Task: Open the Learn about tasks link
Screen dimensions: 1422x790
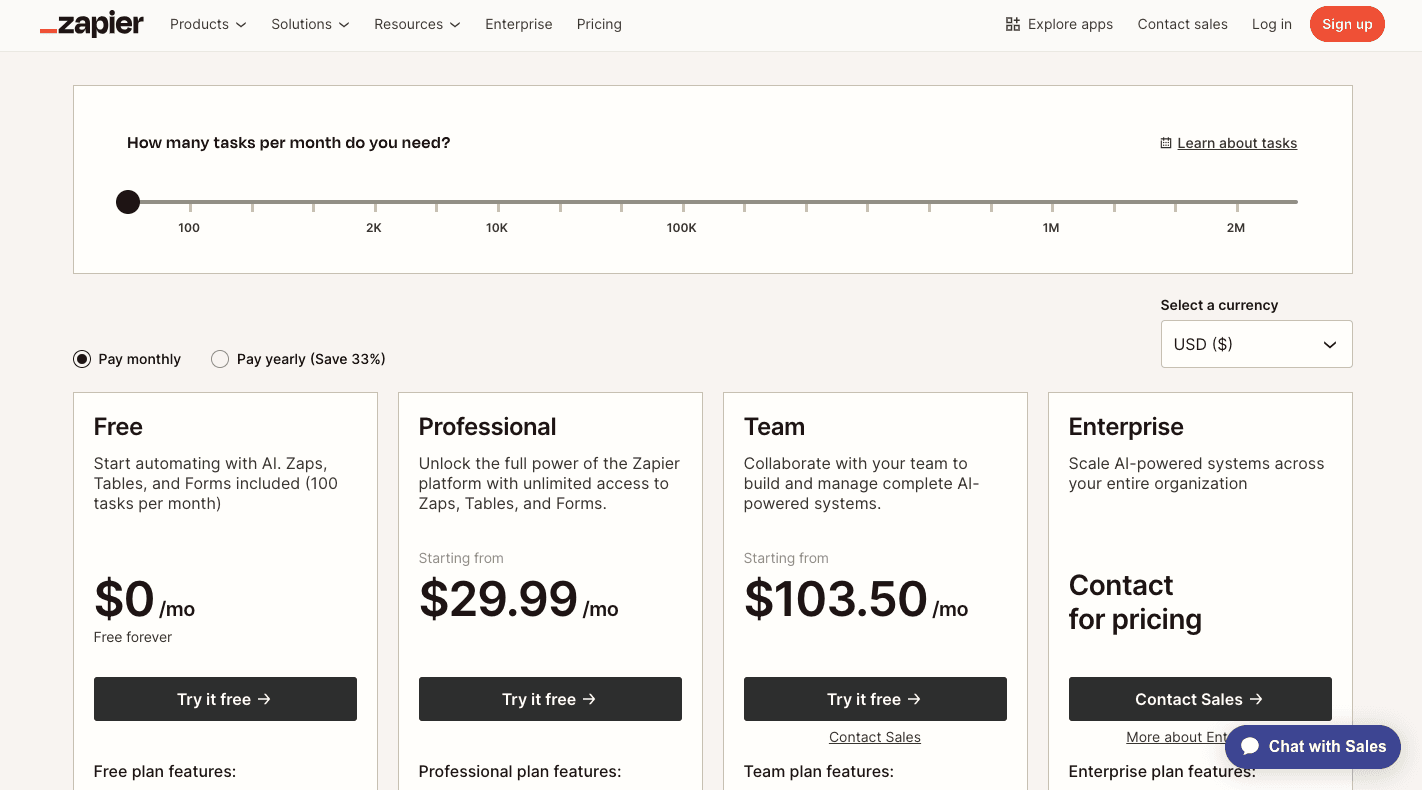Action: (1237, 143)
